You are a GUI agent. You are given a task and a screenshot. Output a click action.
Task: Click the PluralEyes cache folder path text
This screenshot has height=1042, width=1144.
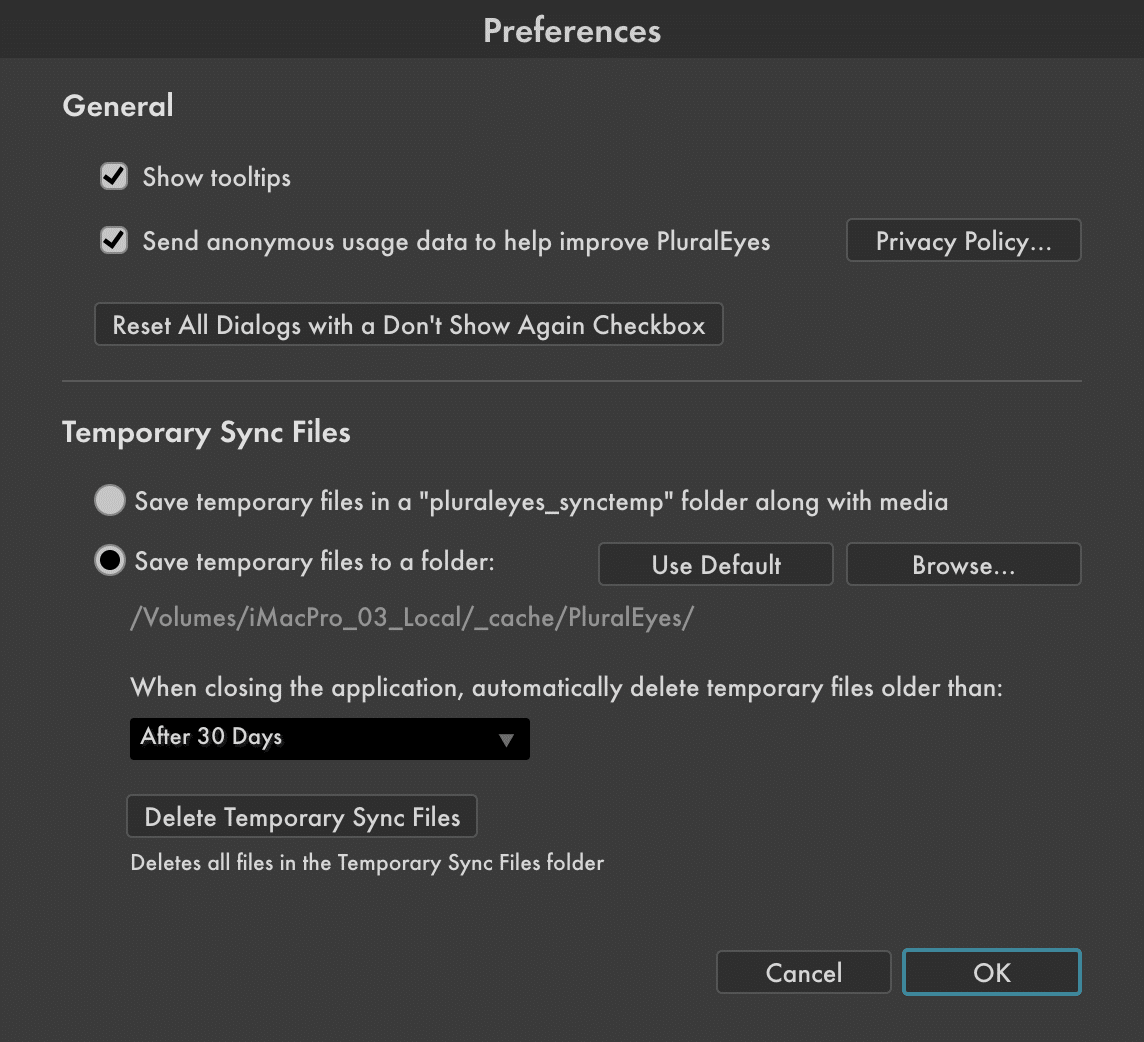pos(411,618)
